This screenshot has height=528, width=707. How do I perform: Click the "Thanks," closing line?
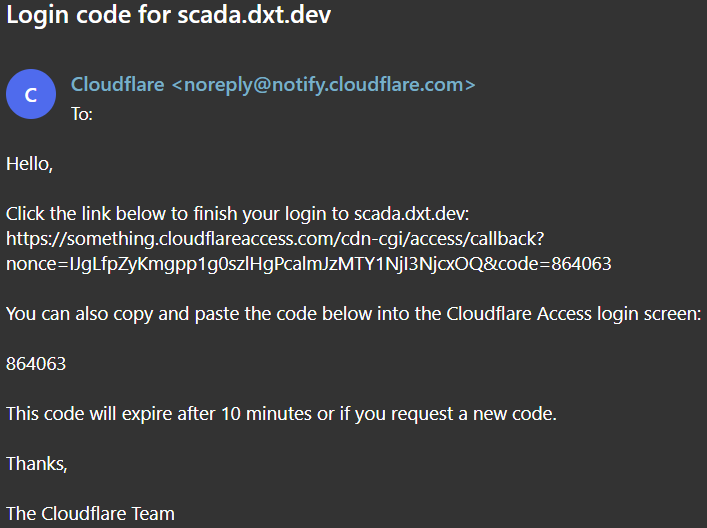tap(37, 463)
